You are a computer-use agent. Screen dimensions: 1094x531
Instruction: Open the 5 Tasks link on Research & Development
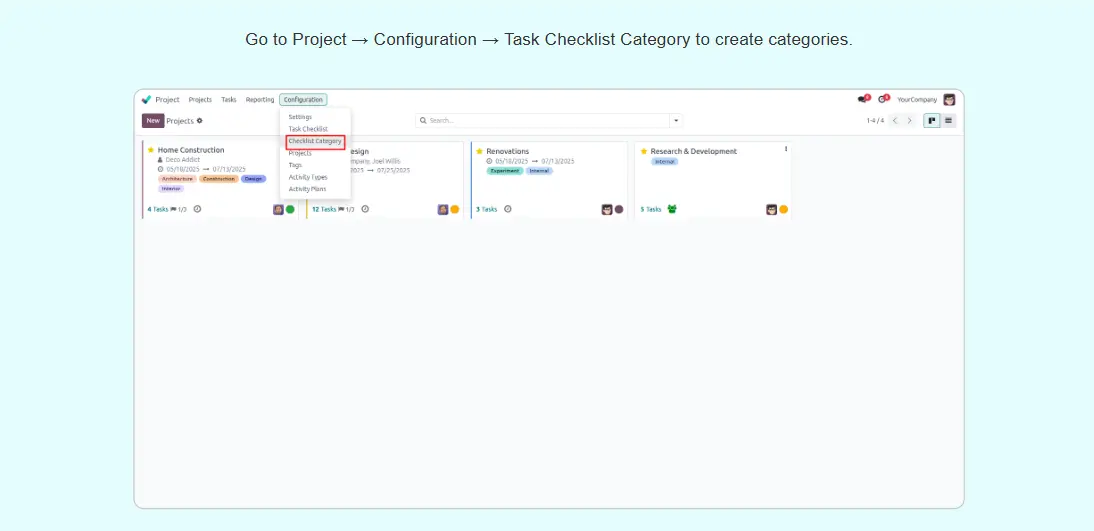click(651, 210)
